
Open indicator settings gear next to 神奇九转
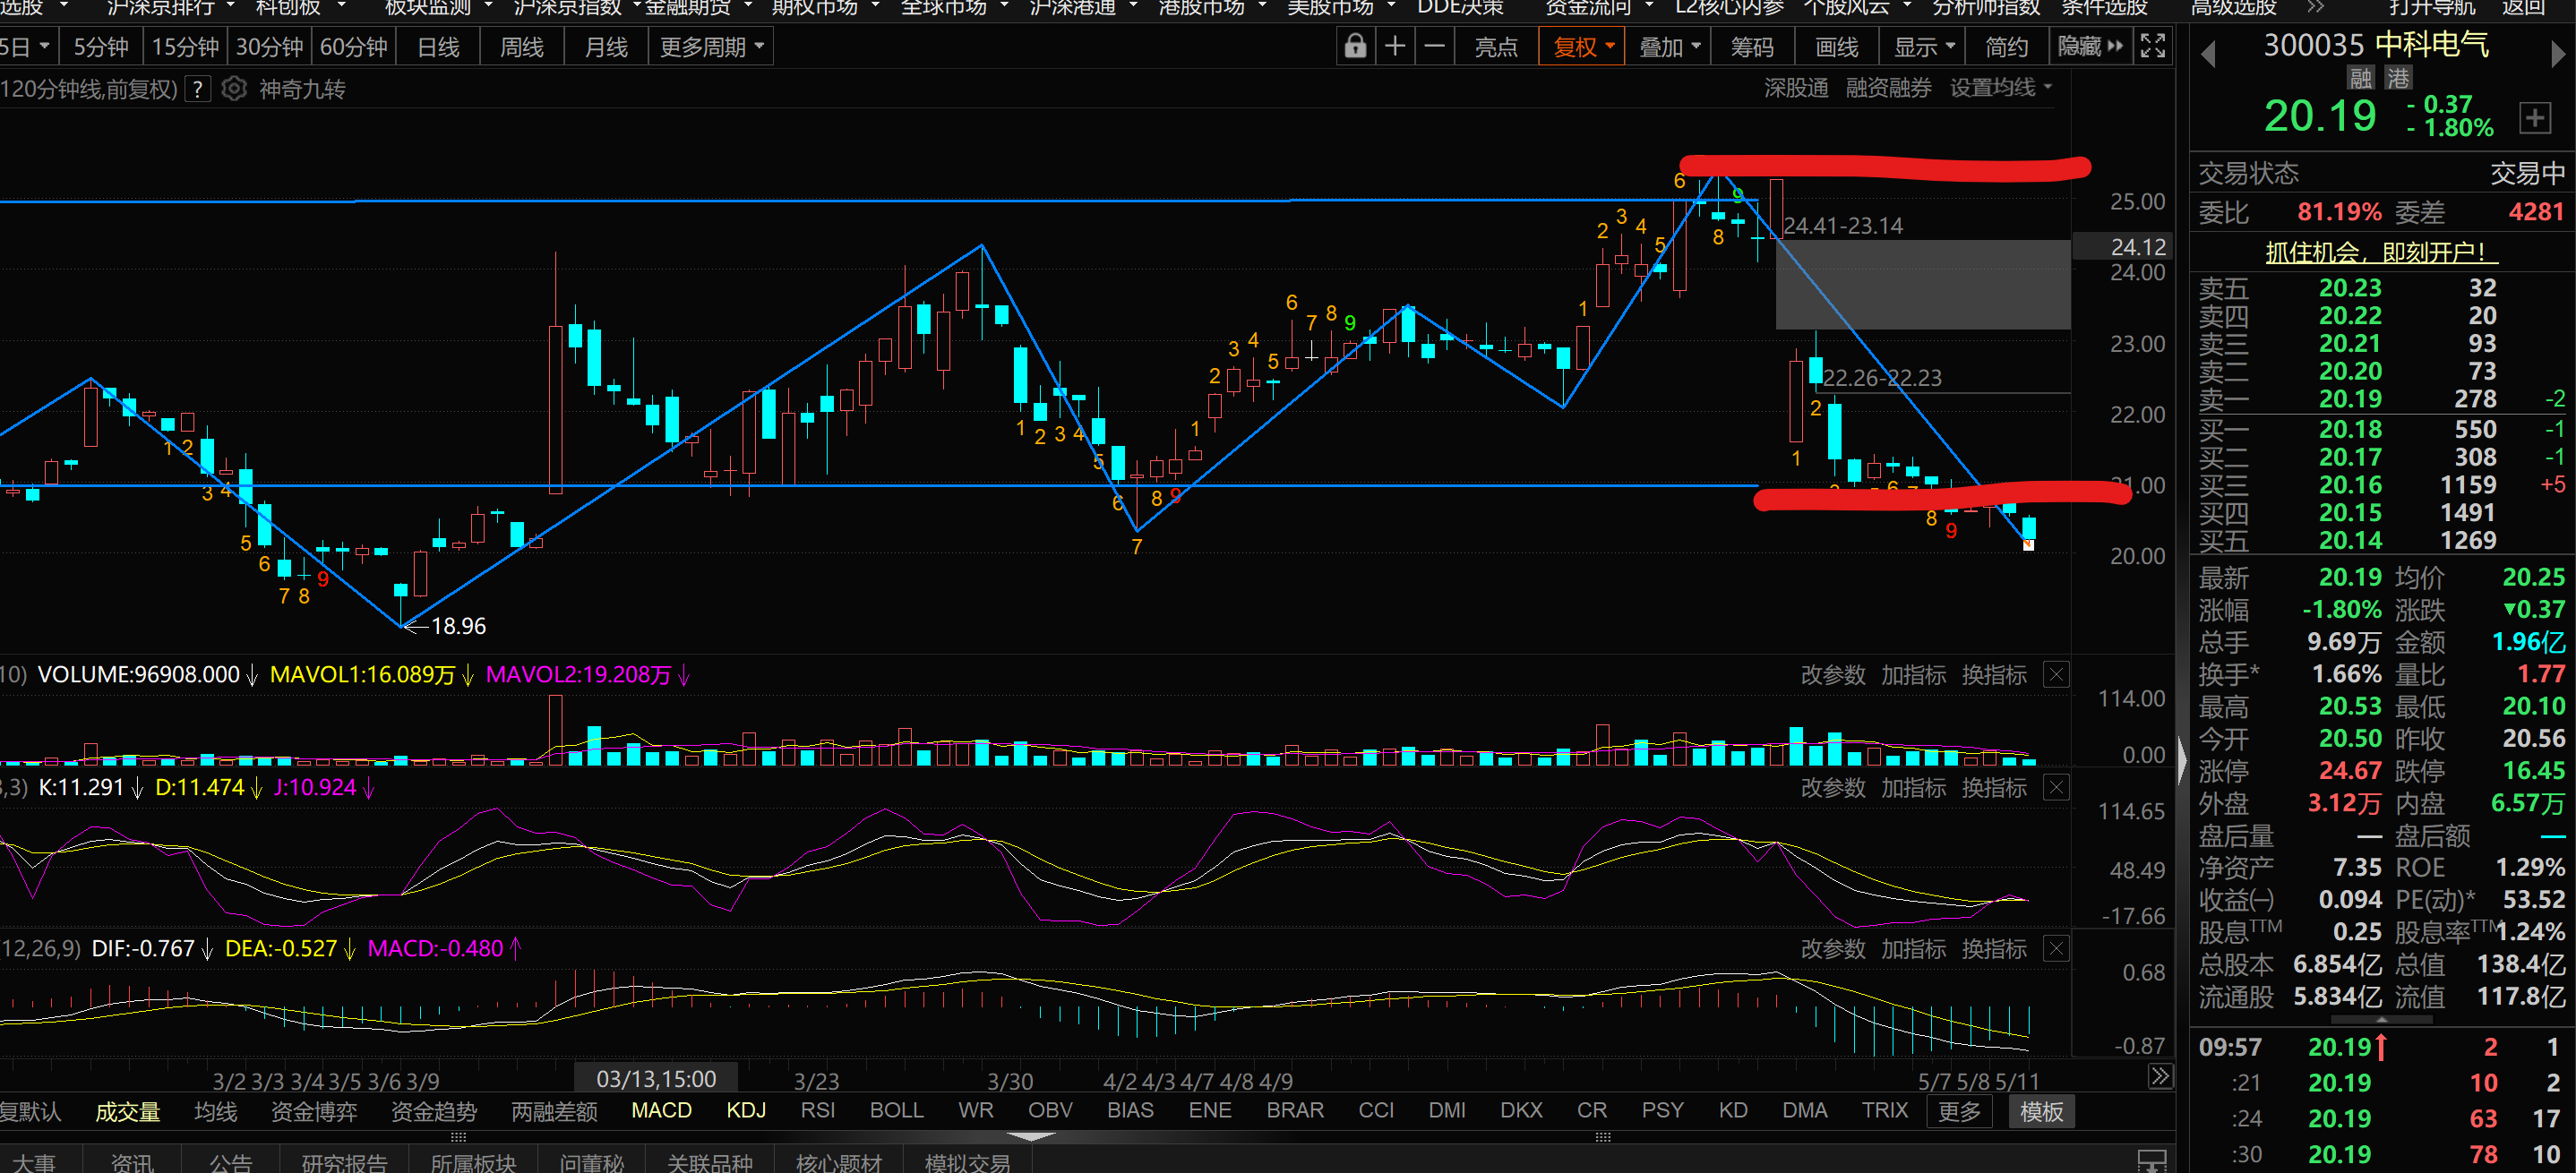[234, 89]
